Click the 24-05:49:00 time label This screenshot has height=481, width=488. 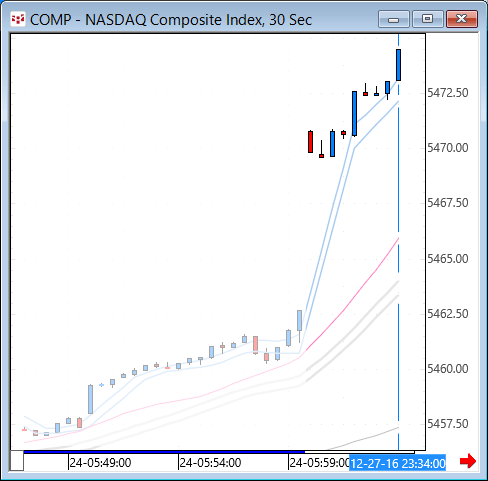(100, 463)
